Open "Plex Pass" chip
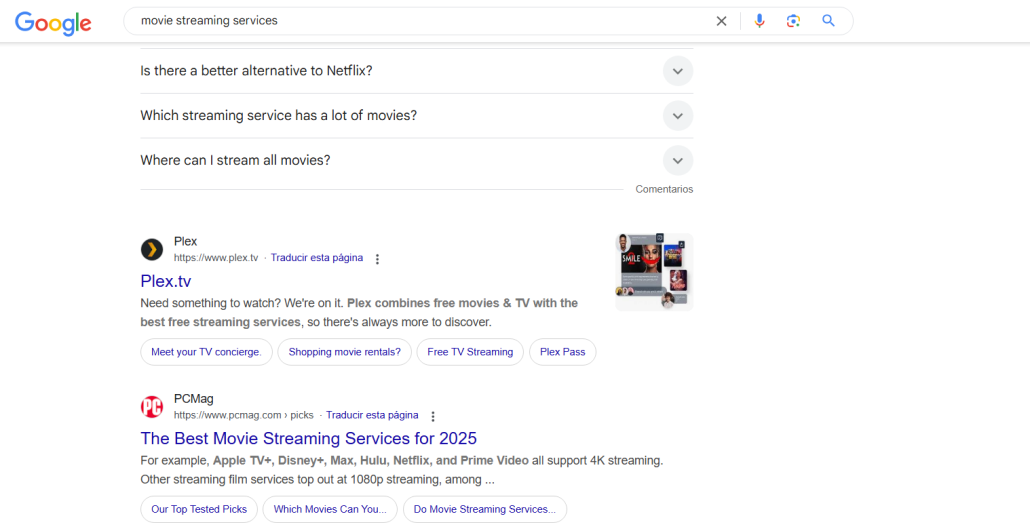The image size is (1030, 531). [x=562, y=352]
